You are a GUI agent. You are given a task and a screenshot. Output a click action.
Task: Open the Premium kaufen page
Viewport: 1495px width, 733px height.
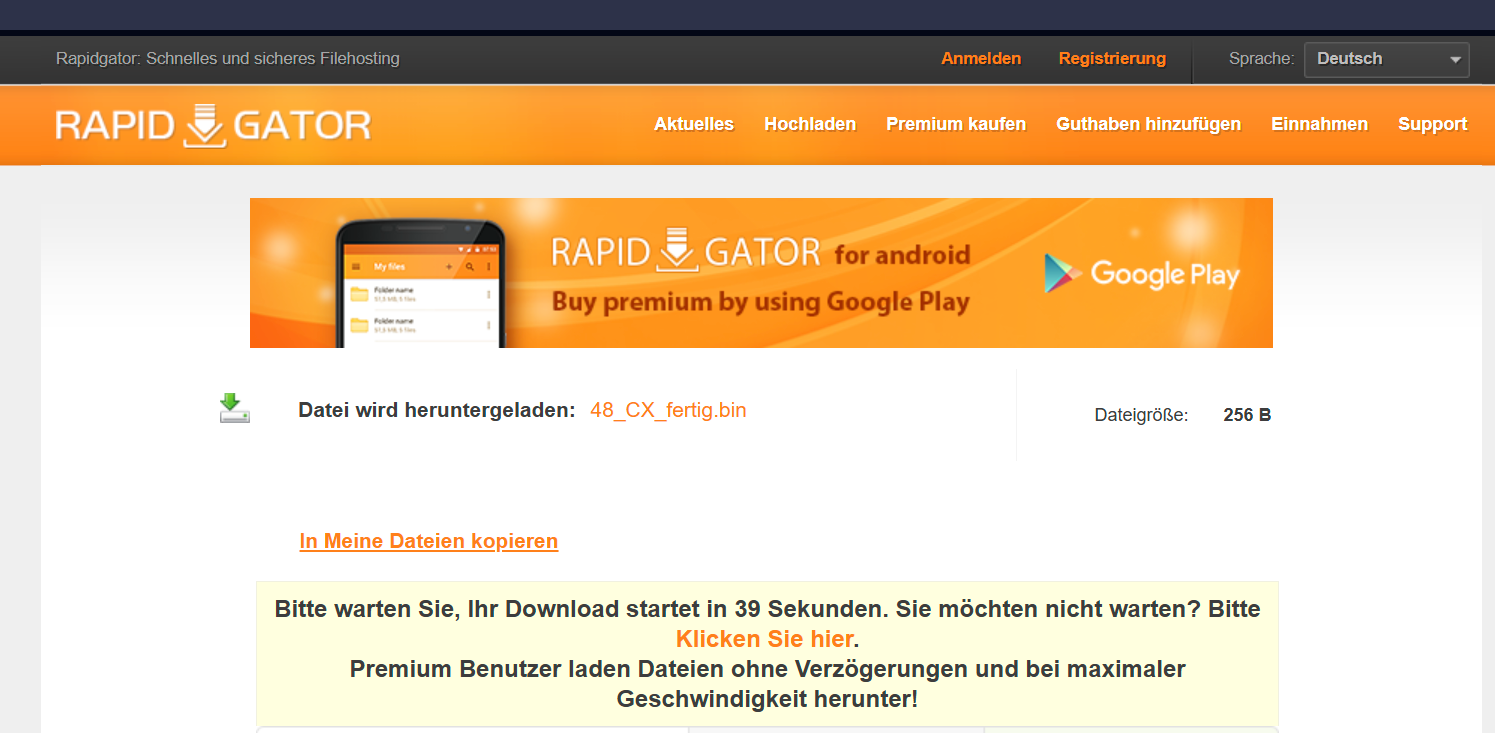[956, 124]
